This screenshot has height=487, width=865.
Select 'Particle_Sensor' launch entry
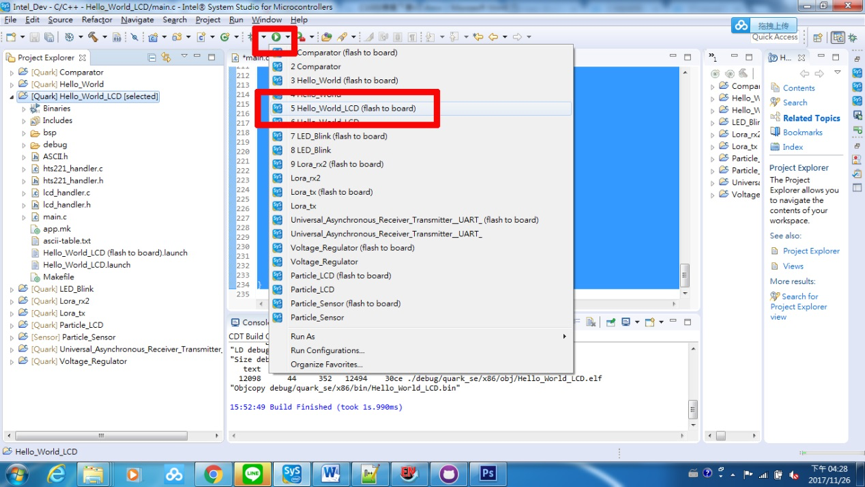click(x=421, y=317)
